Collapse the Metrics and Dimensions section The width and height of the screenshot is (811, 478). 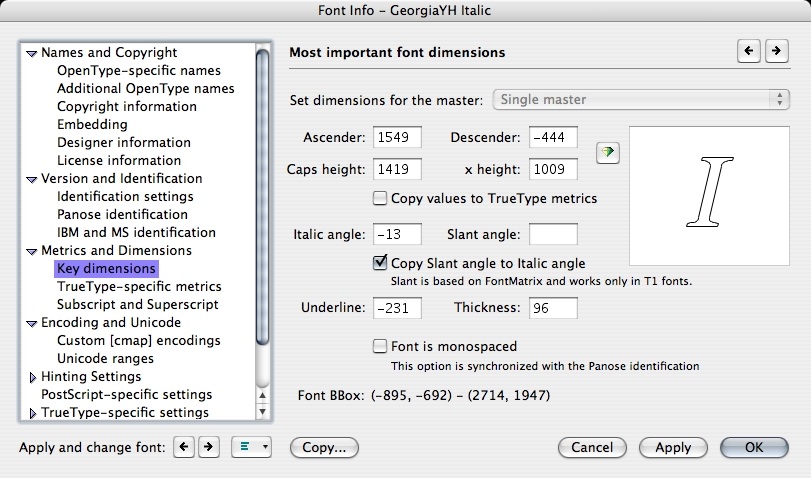tap(32, 251)
